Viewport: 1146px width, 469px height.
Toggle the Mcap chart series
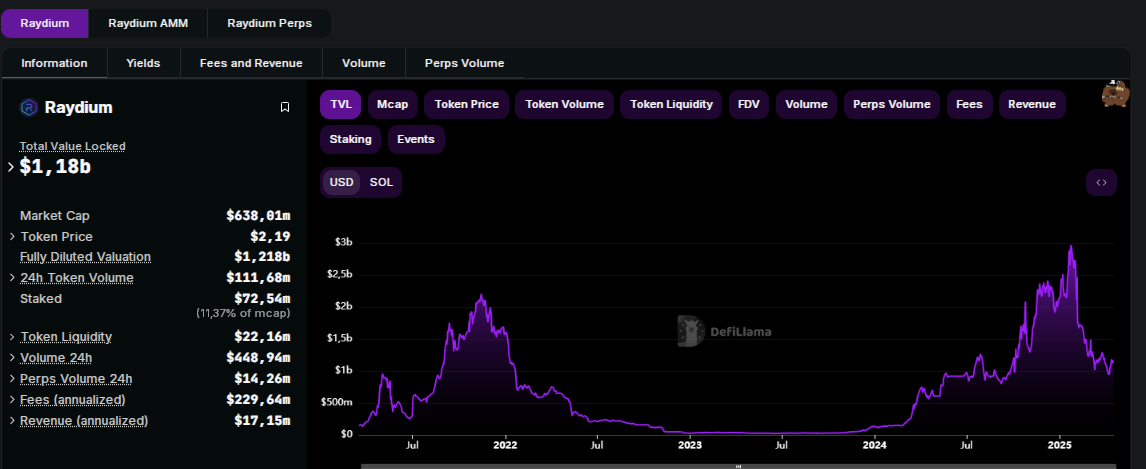tap(392, 104)
